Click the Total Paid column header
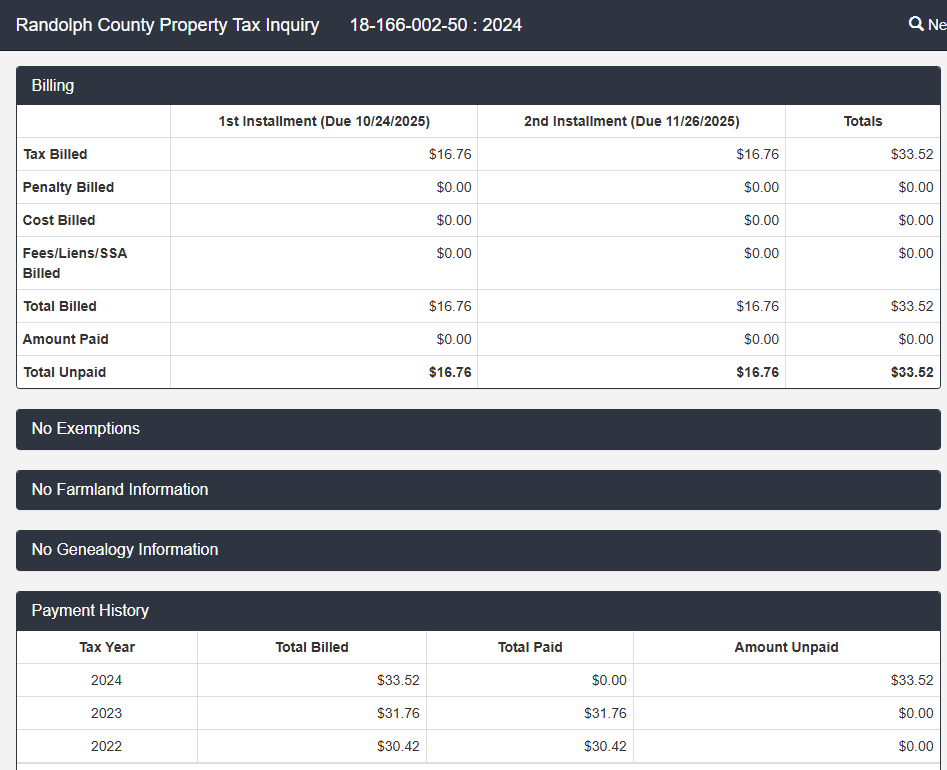947x770 pixels. coord(530,647)
